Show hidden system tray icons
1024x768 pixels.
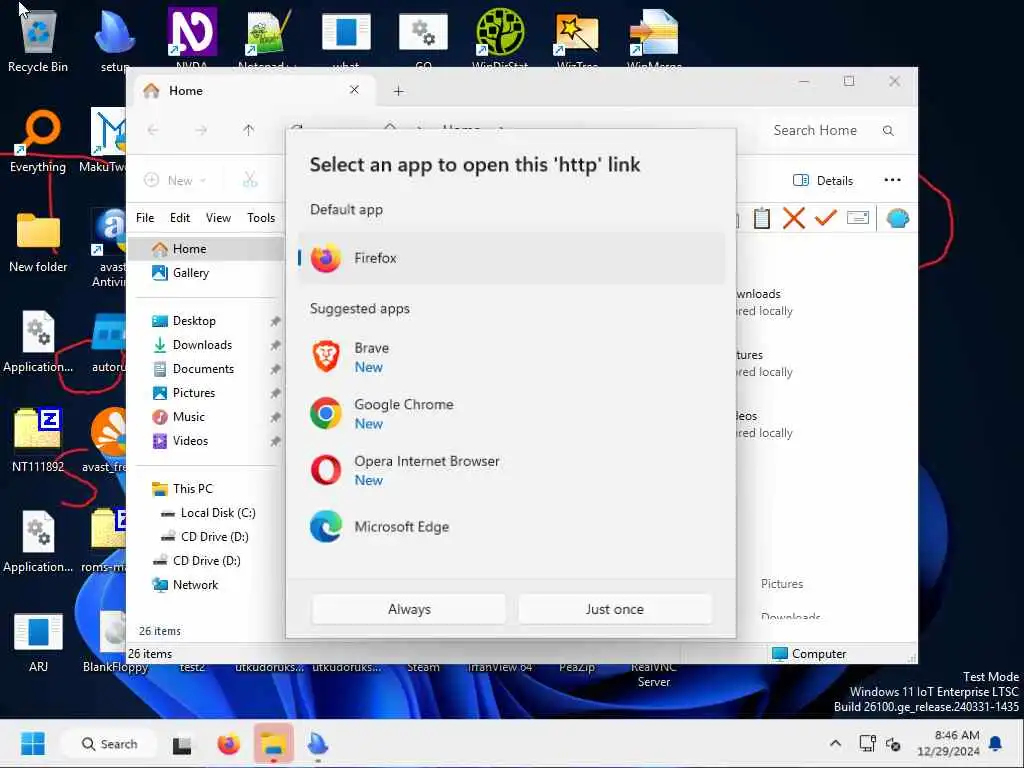point(835,743)
